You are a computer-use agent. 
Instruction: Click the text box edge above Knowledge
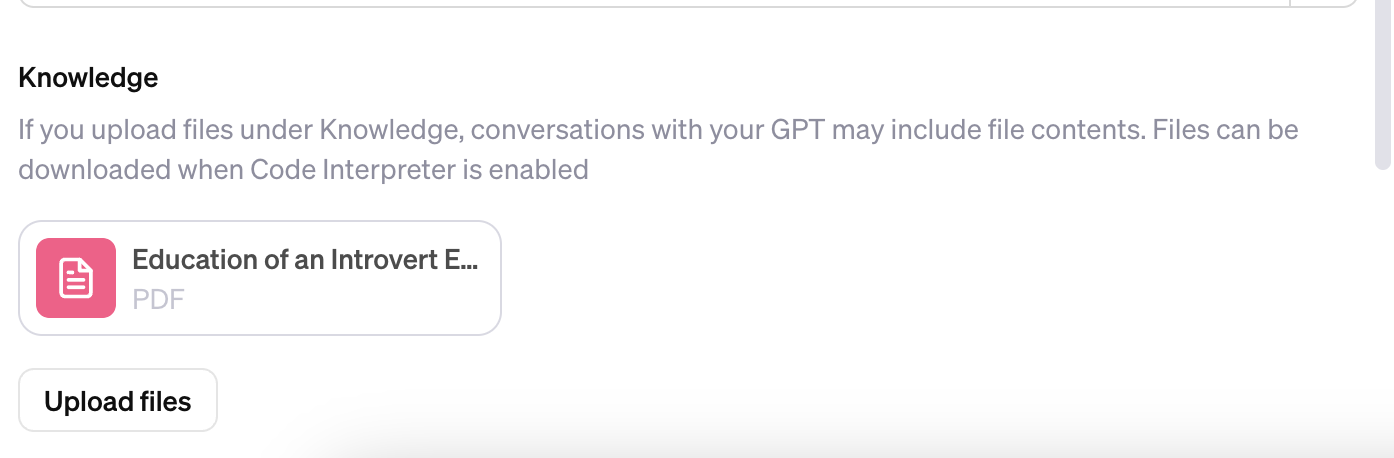pyautogui.click(x=650, y=5)
